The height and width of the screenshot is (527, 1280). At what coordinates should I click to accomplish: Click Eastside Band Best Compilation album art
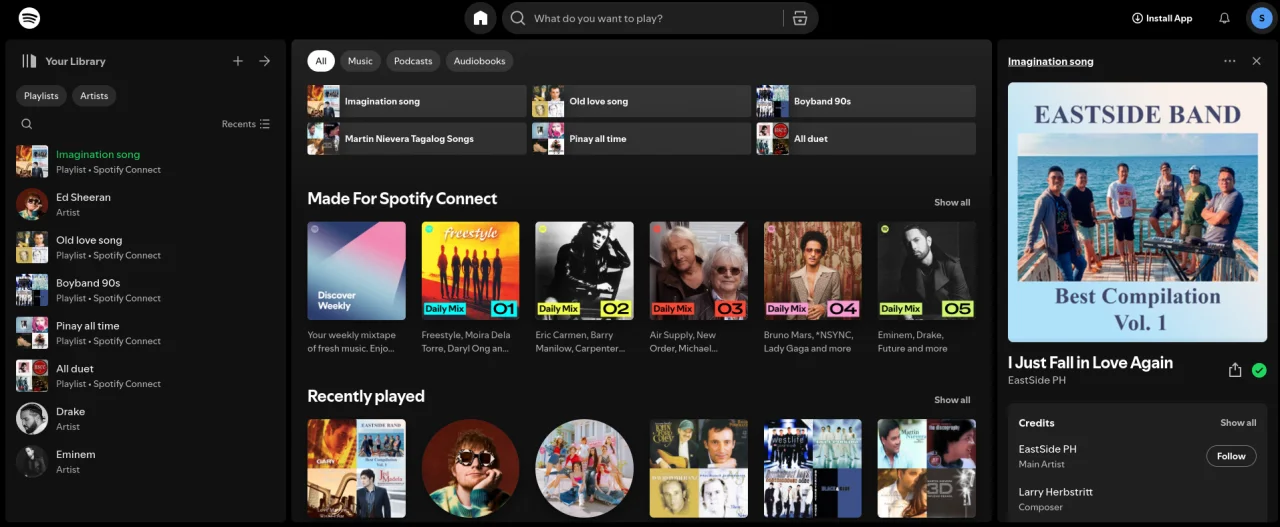(x=1137, y=212)
